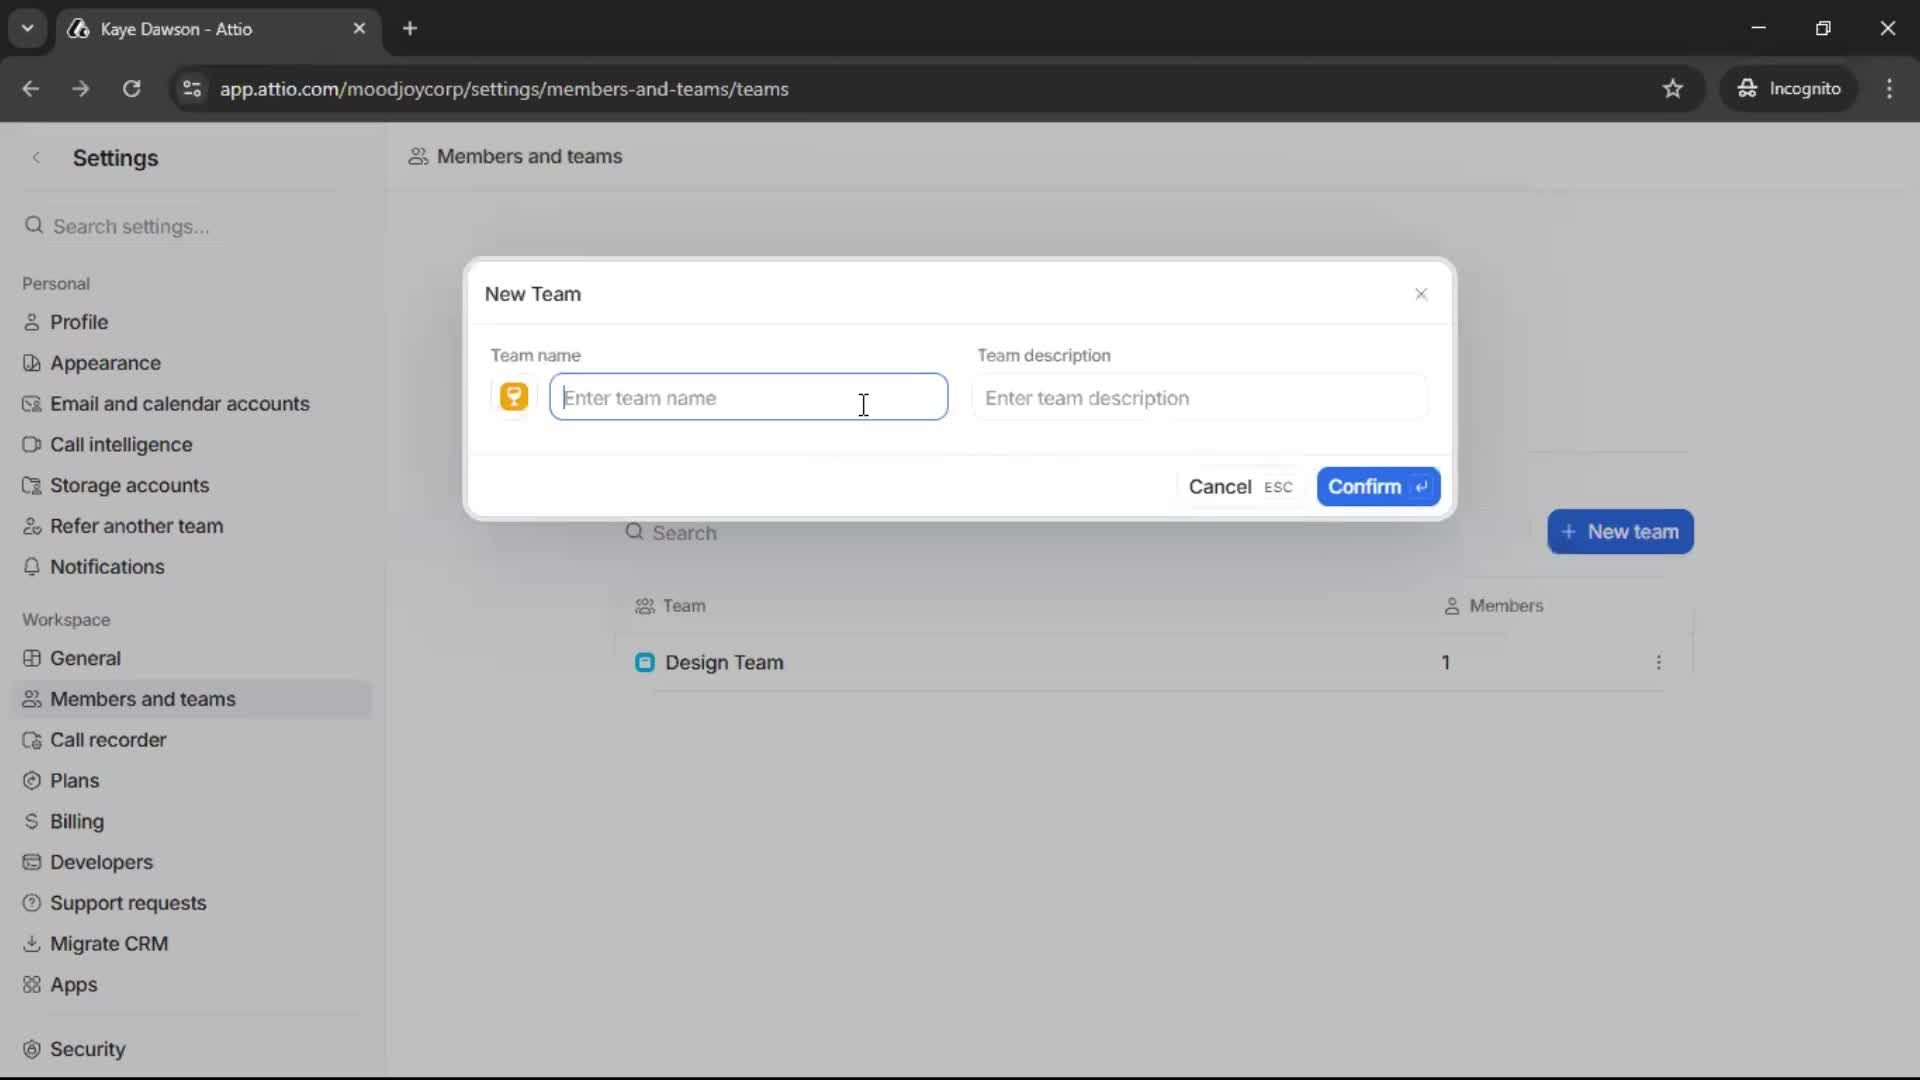Select Members and teams in the sidebar
The image size is (1920, 1080).
click(x=143, y=699)
